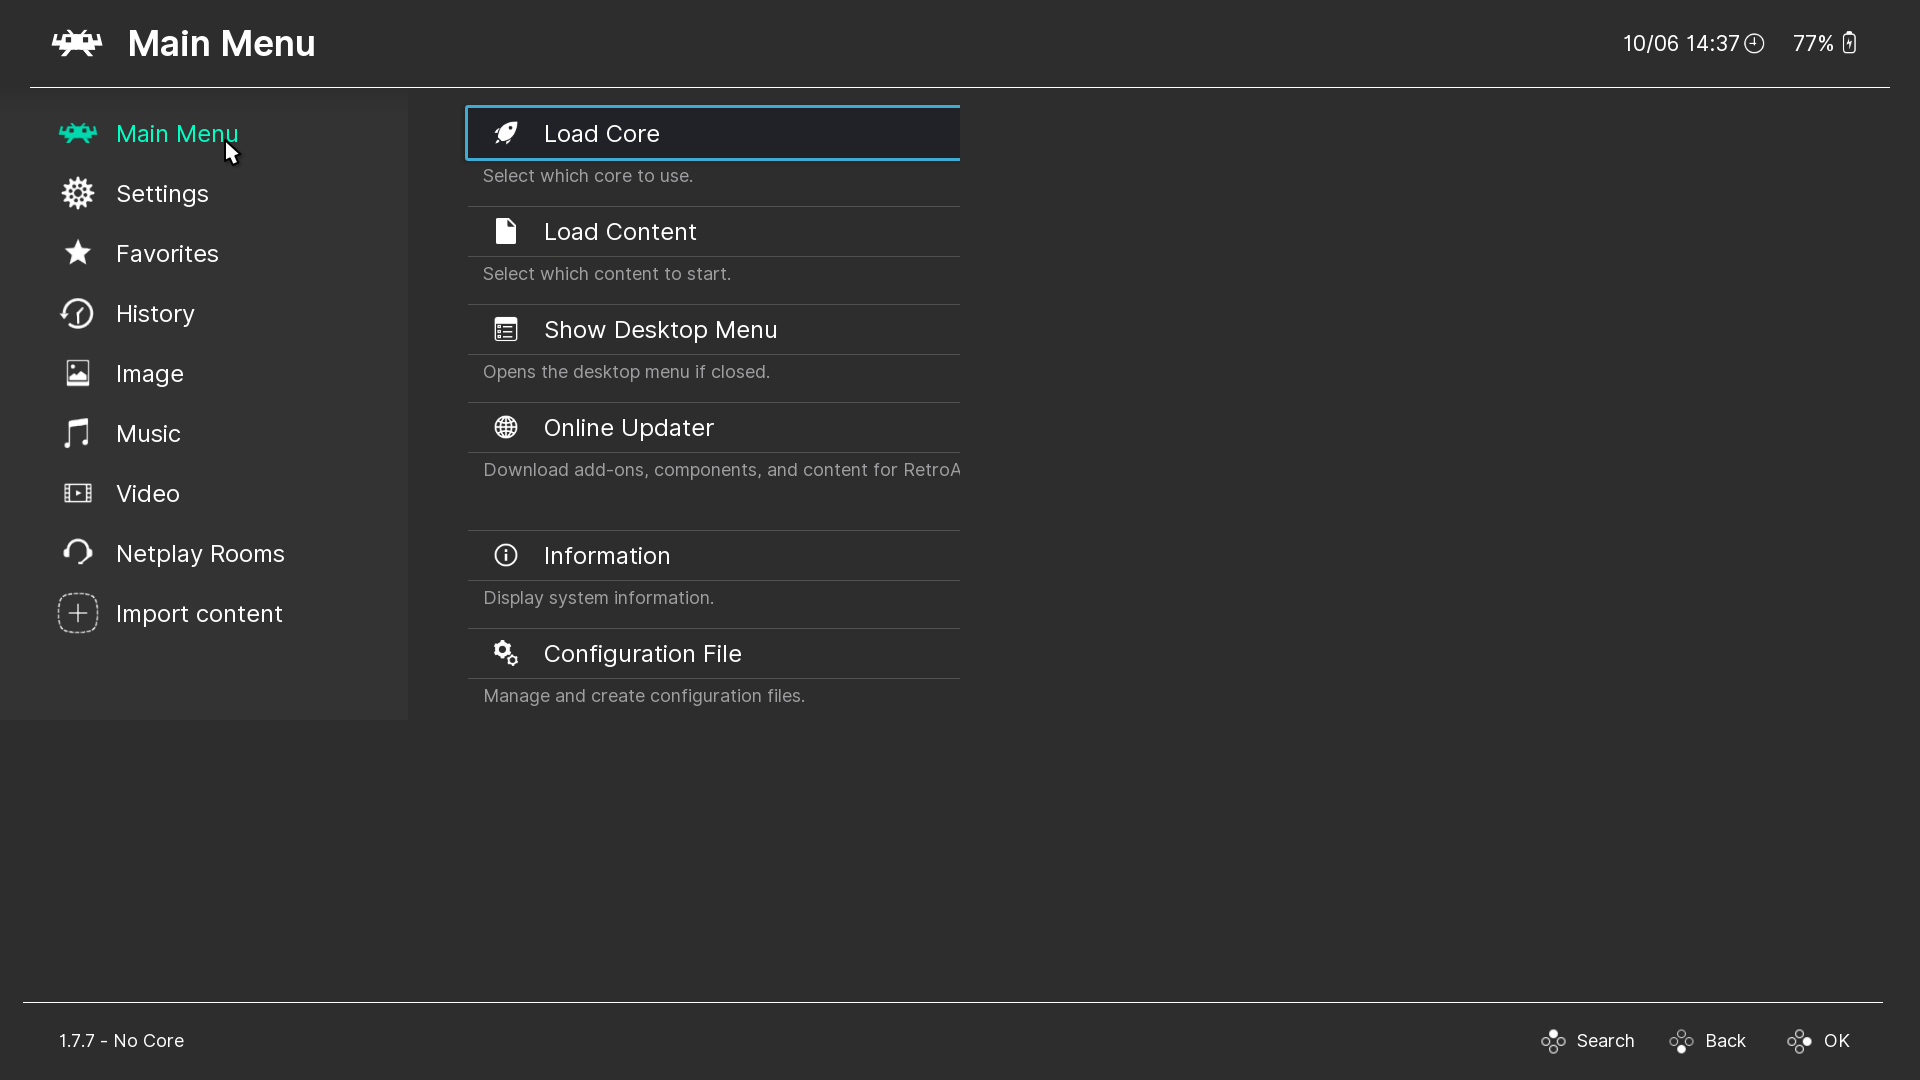Select the Netplay Rooms icon
This screenshot has height=1080, width=1920.
click(77, 553)
